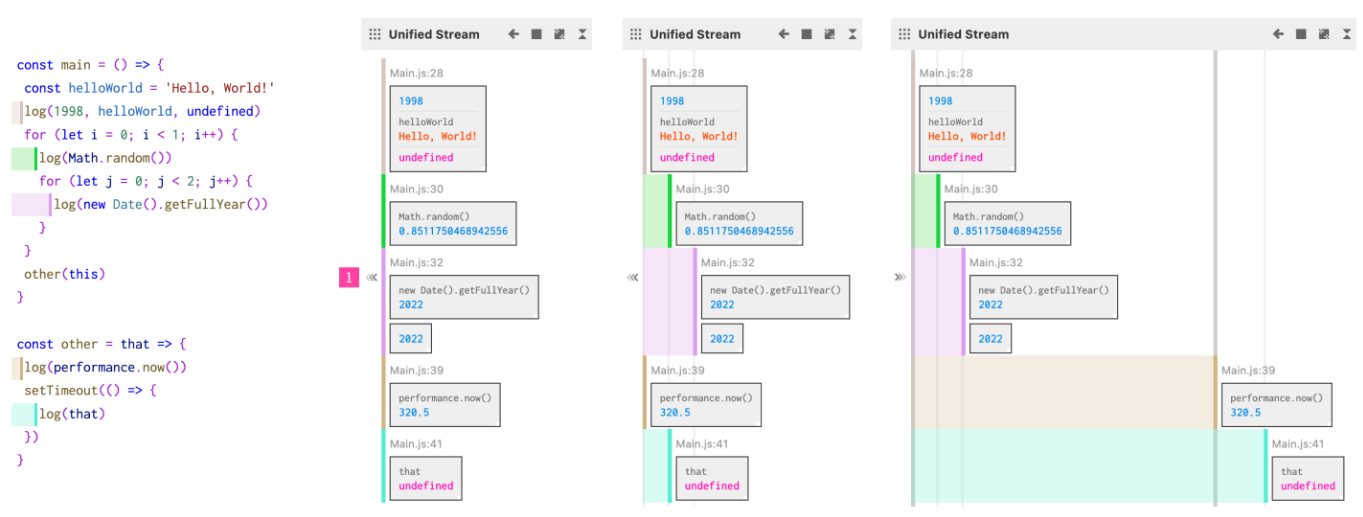Image resolution: width=1363 pixels, height=517 pixels.
Task: Collapse indentation using the middle panel's left double chevron
Action: [x=632, y=278]
